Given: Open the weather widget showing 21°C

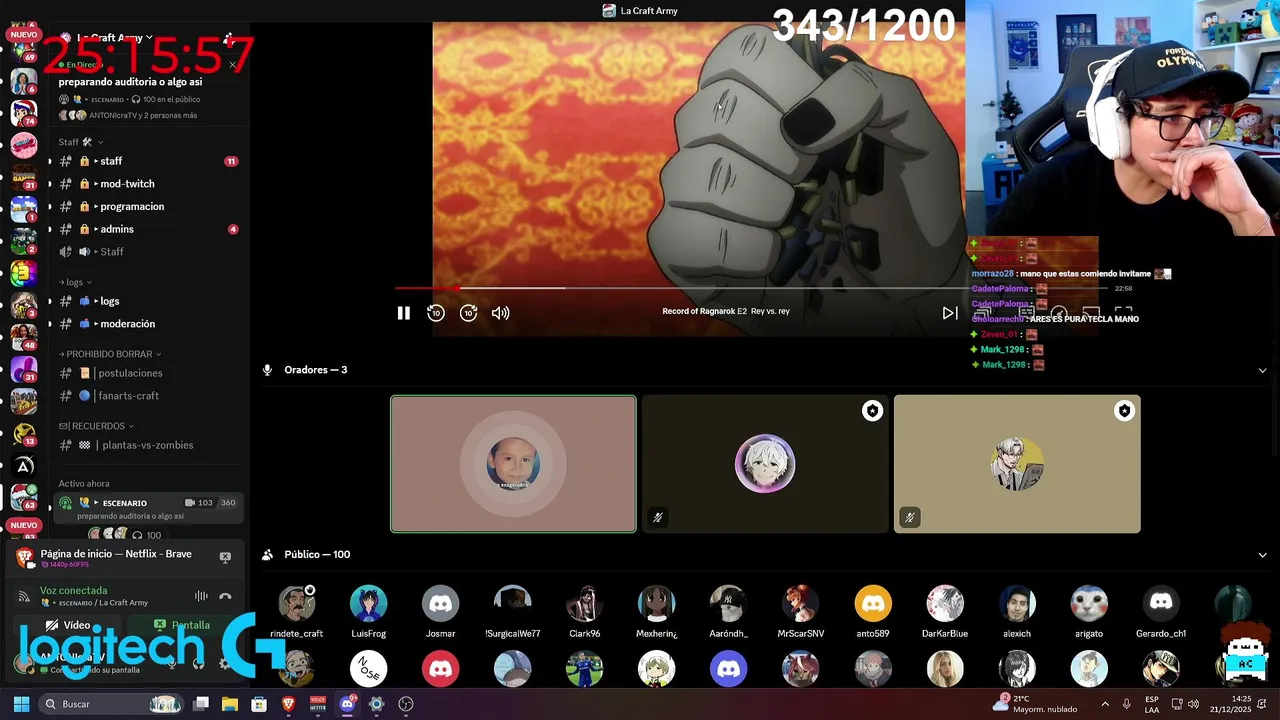Looking at the screenshot, I should [x=1035, y=704].
